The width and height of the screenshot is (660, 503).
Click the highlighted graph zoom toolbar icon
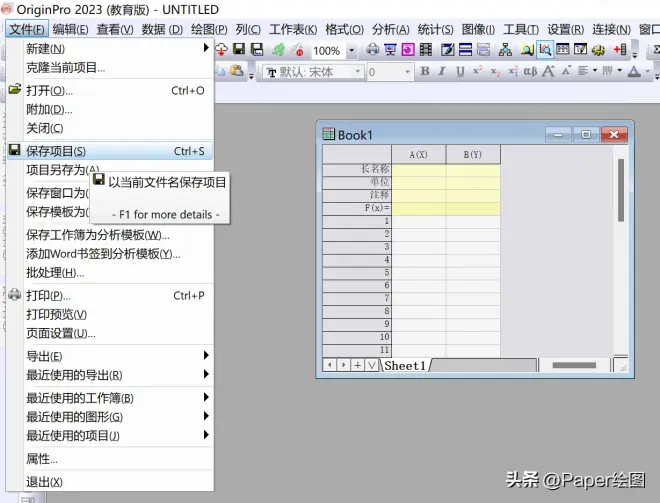[545, 50]
